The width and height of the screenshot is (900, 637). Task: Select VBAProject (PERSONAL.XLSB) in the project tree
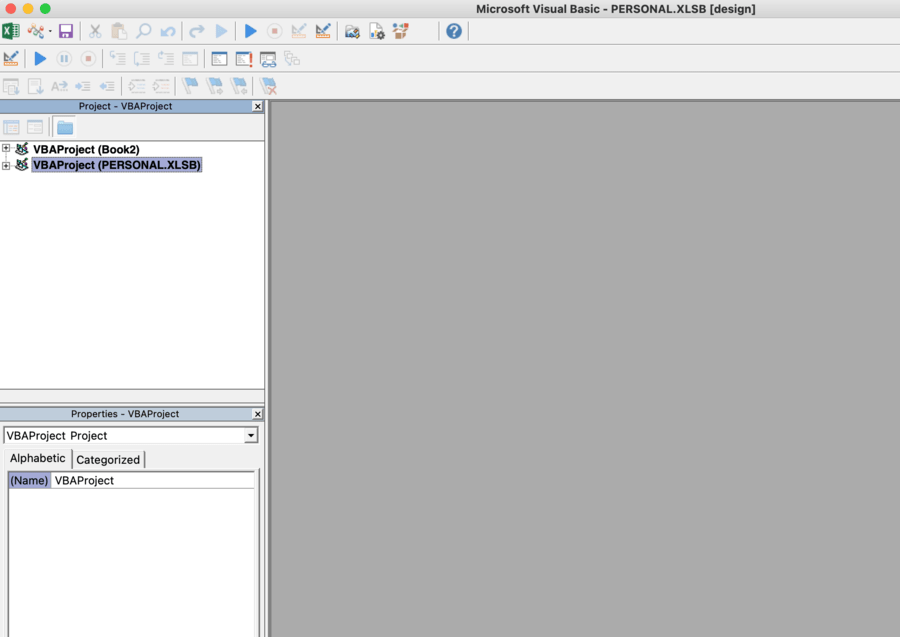[x=117, y=165]
